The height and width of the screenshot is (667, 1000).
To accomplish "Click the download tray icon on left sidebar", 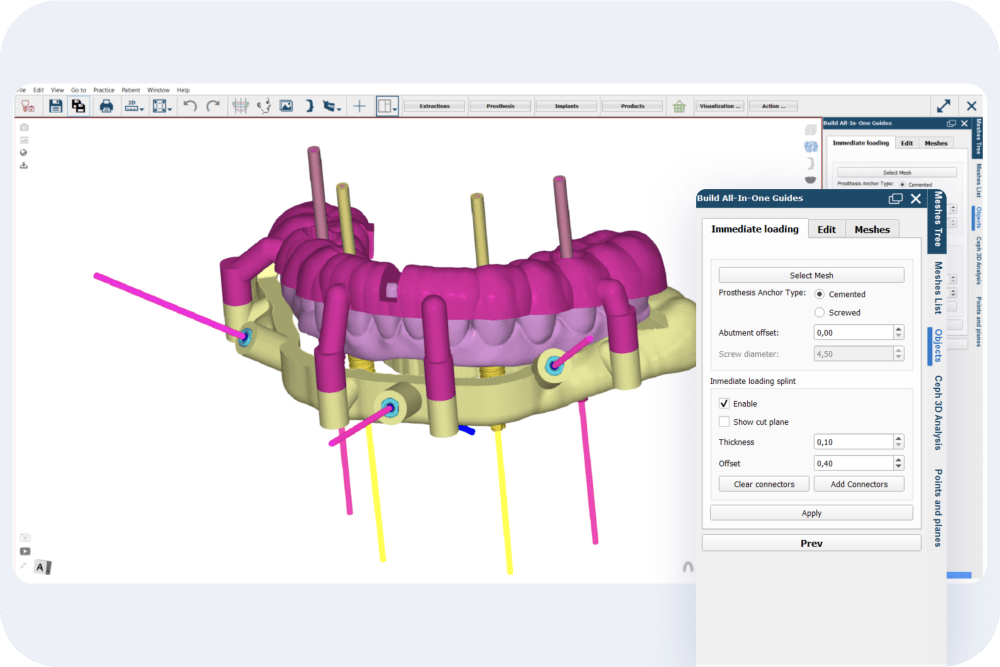I will (x=24, y=165).
